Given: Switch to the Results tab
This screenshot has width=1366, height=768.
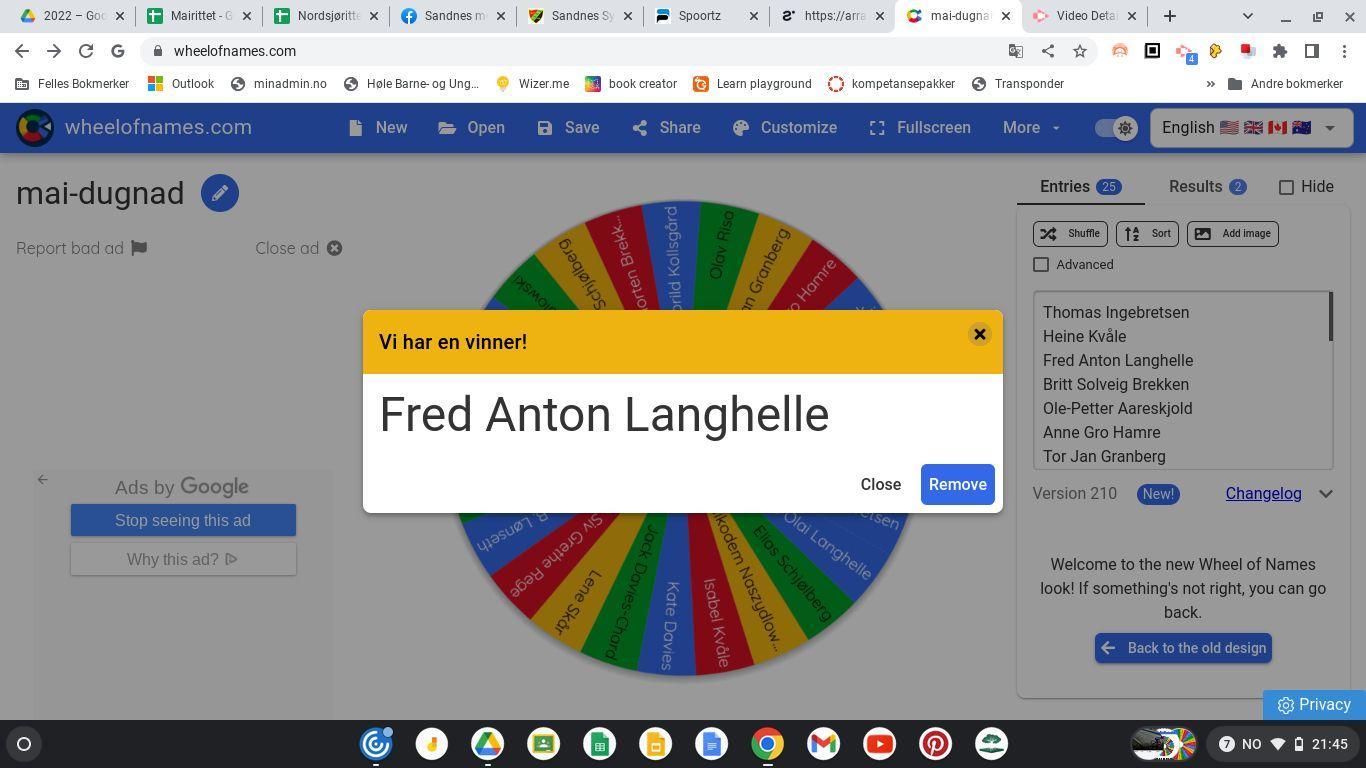Looking at the screenshot, I should click(1206, 187).
